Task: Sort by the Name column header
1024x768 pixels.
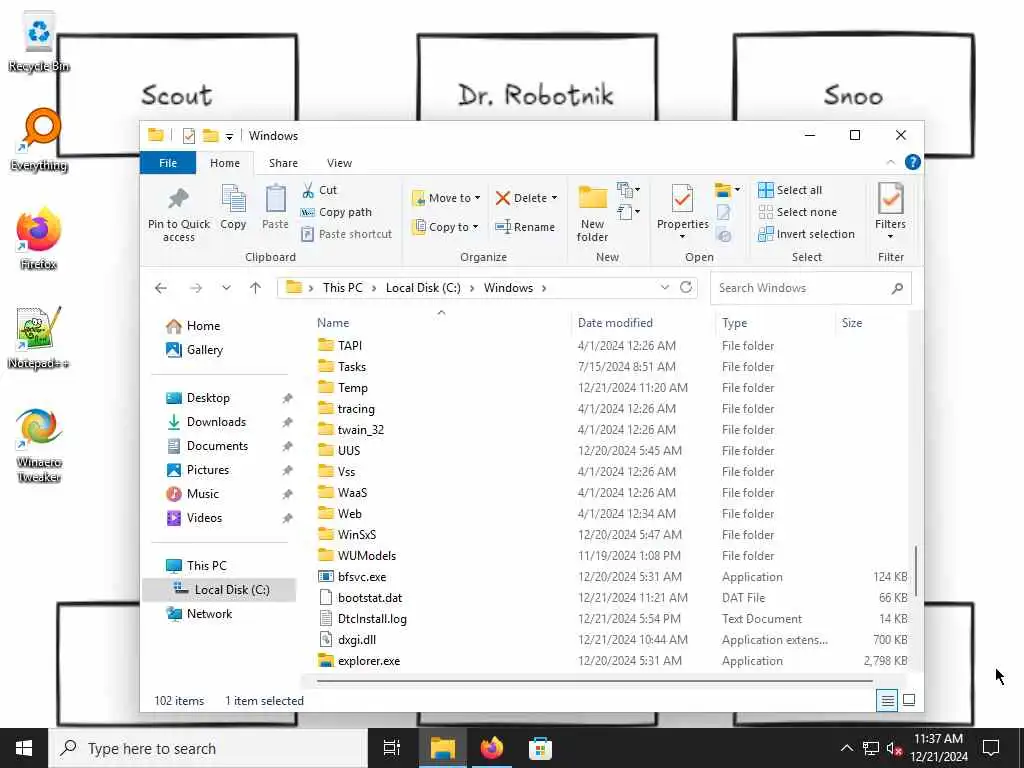Action: click(333, 323)
